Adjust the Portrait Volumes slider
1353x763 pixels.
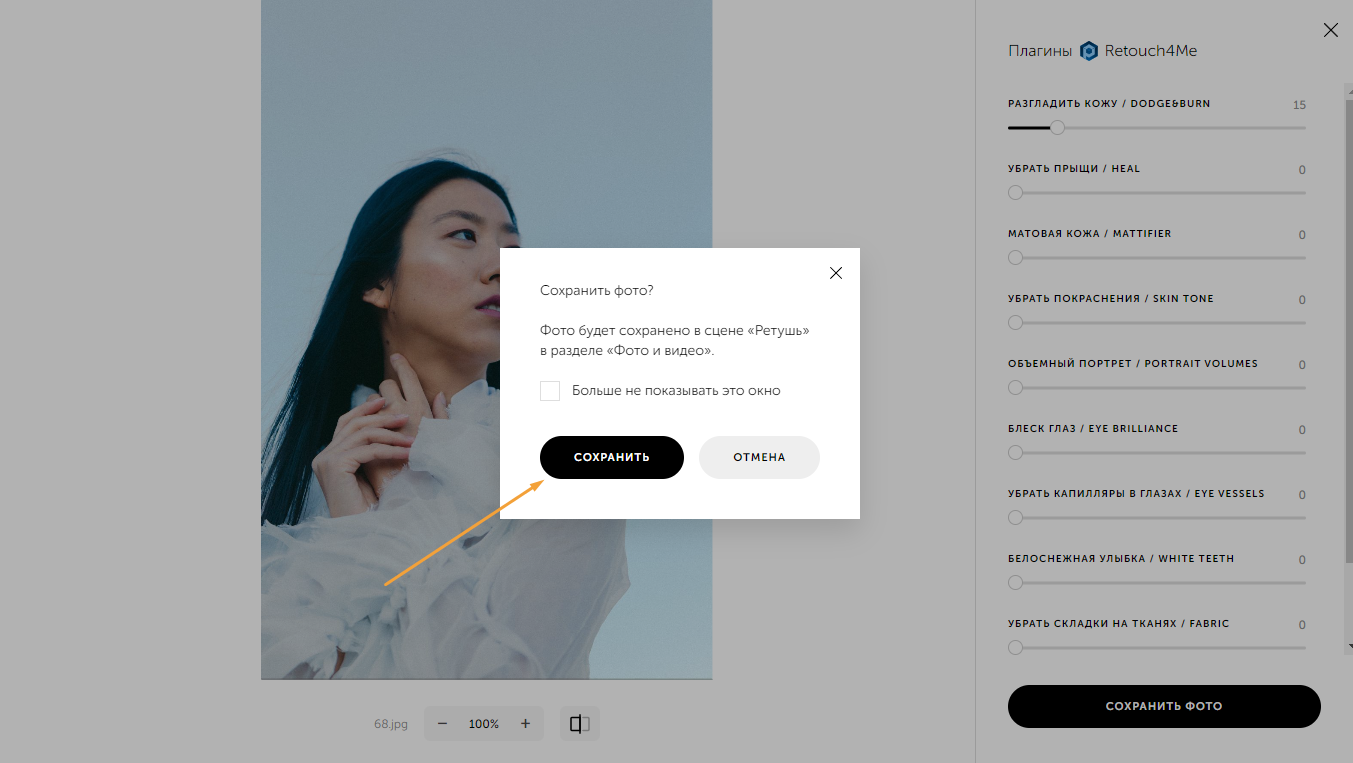(1157, 388)
